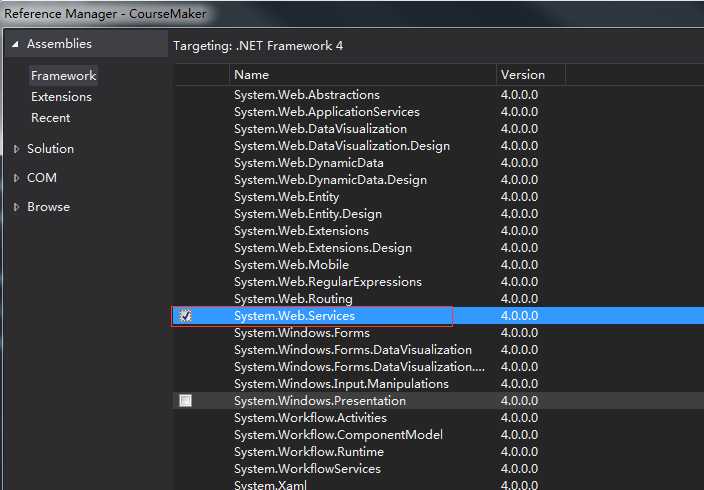704x490 pixels.
Task: Select System.WorkflowServices row
Action: point(440,469)
